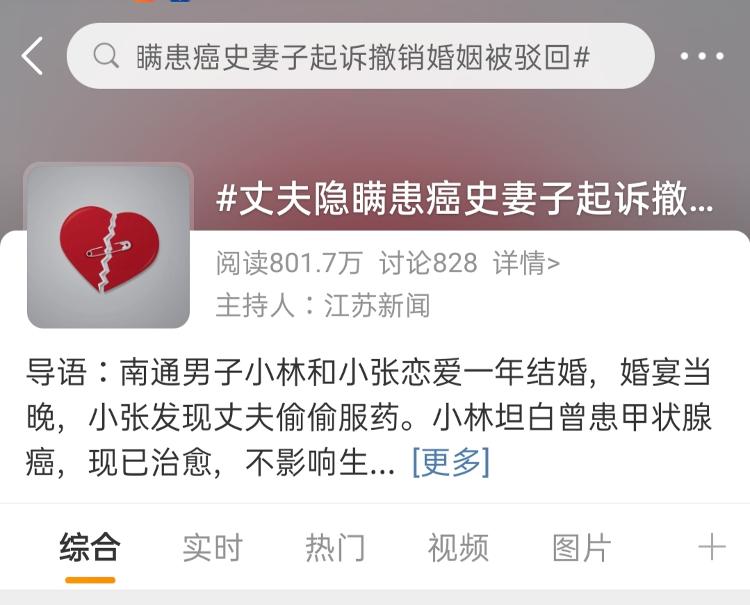Open the broken heart topic thumbnail
750x605 pixels.
pos(109,246)
